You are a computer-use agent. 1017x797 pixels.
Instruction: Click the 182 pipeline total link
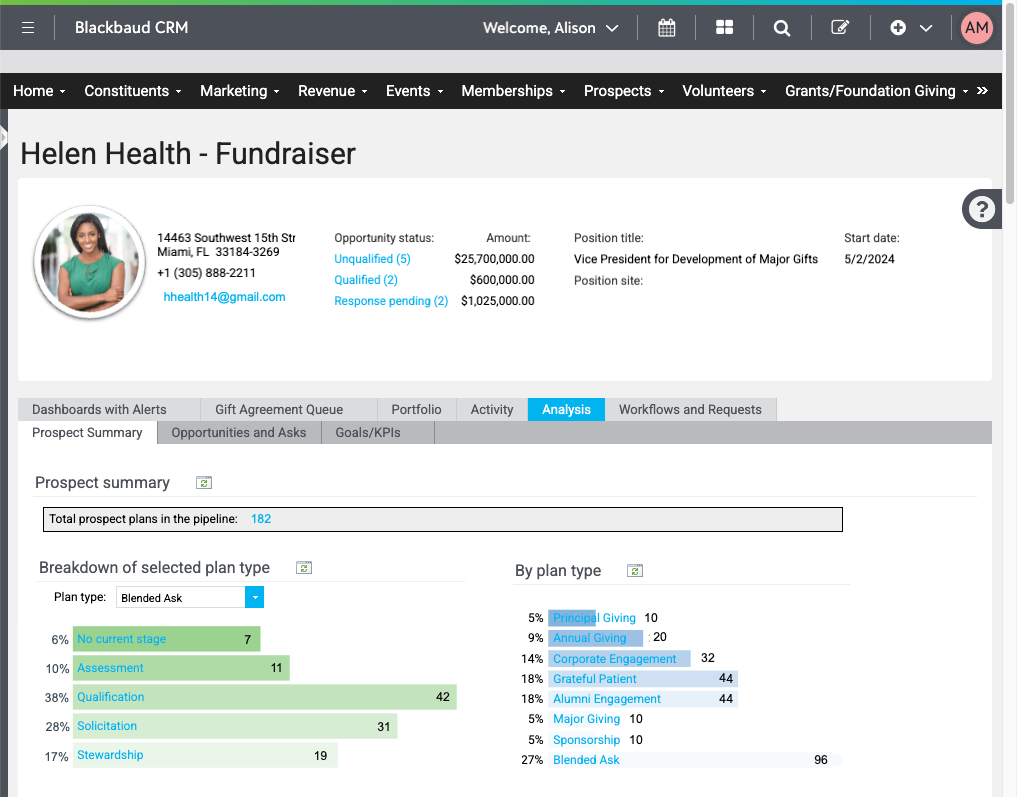260,518
